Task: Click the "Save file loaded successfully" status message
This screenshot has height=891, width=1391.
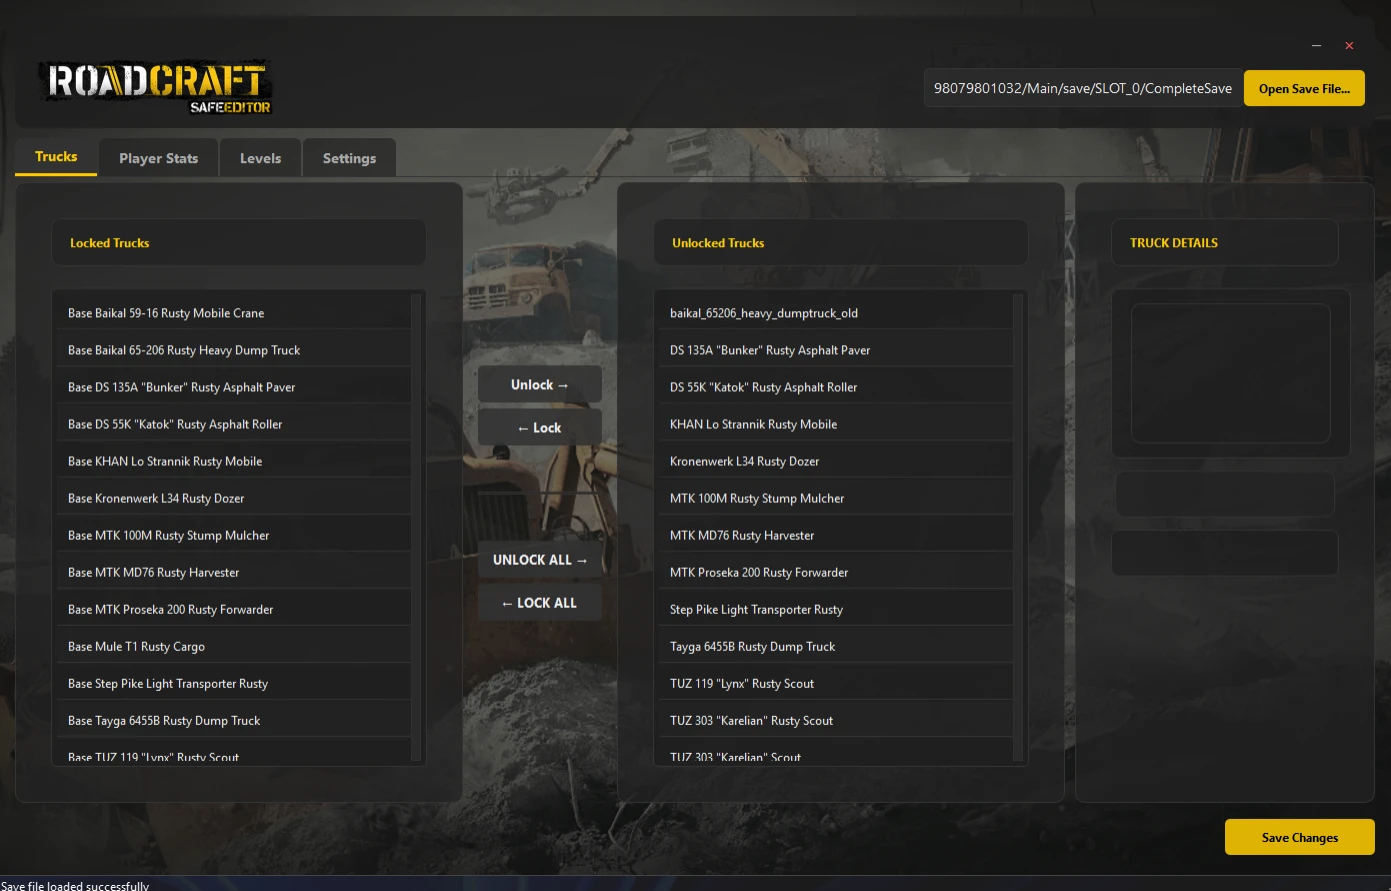Action: (75, 886)
